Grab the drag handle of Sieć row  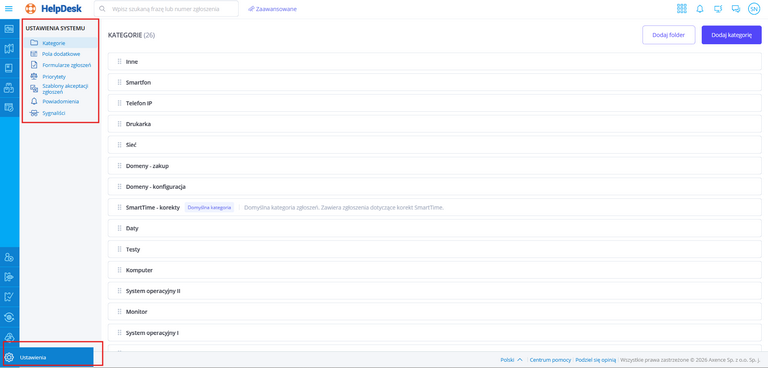120,145
